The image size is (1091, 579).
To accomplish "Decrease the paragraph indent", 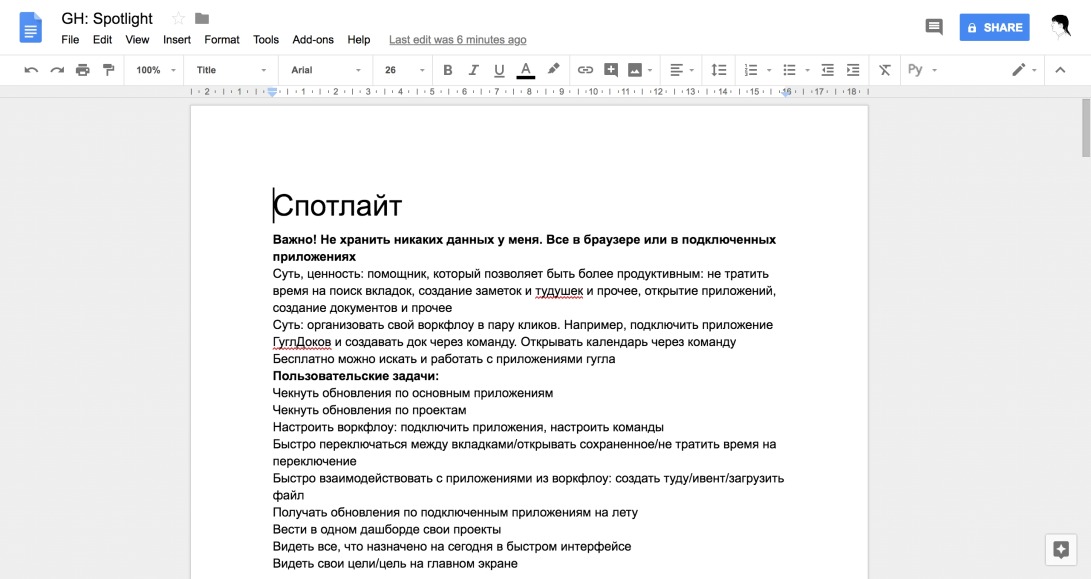I will point(827,70).
